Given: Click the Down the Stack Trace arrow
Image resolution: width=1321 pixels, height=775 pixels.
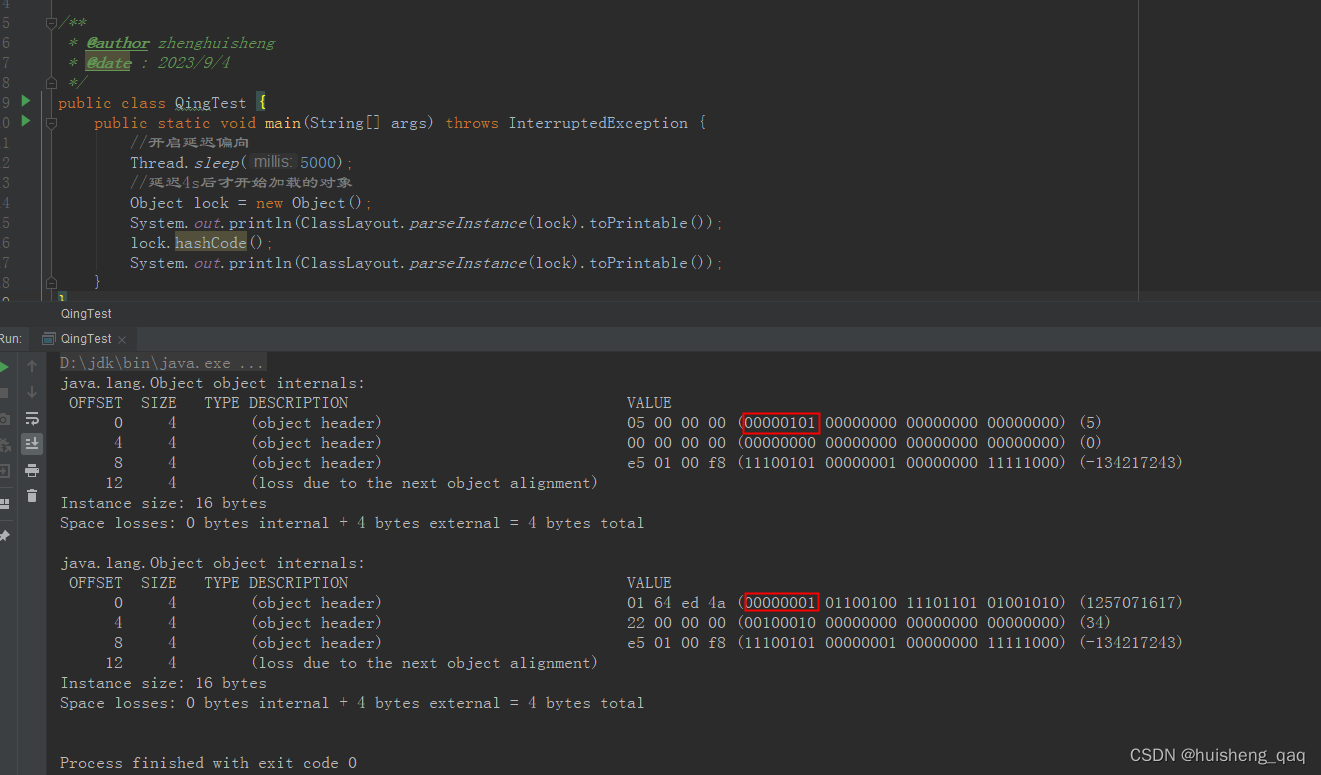Looking at the screenshot, I should click(x=32, y=392).
